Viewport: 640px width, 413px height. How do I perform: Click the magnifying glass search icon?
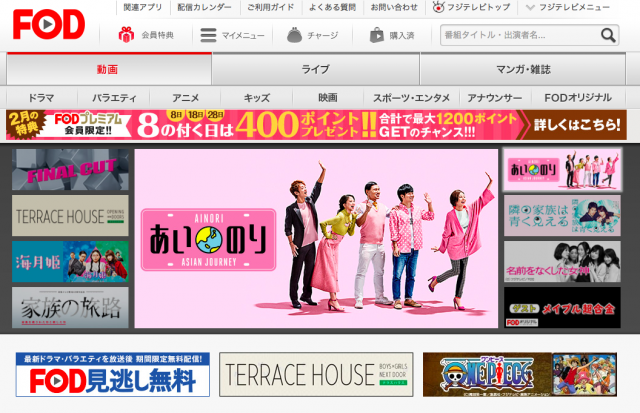(x=608, y=35)
